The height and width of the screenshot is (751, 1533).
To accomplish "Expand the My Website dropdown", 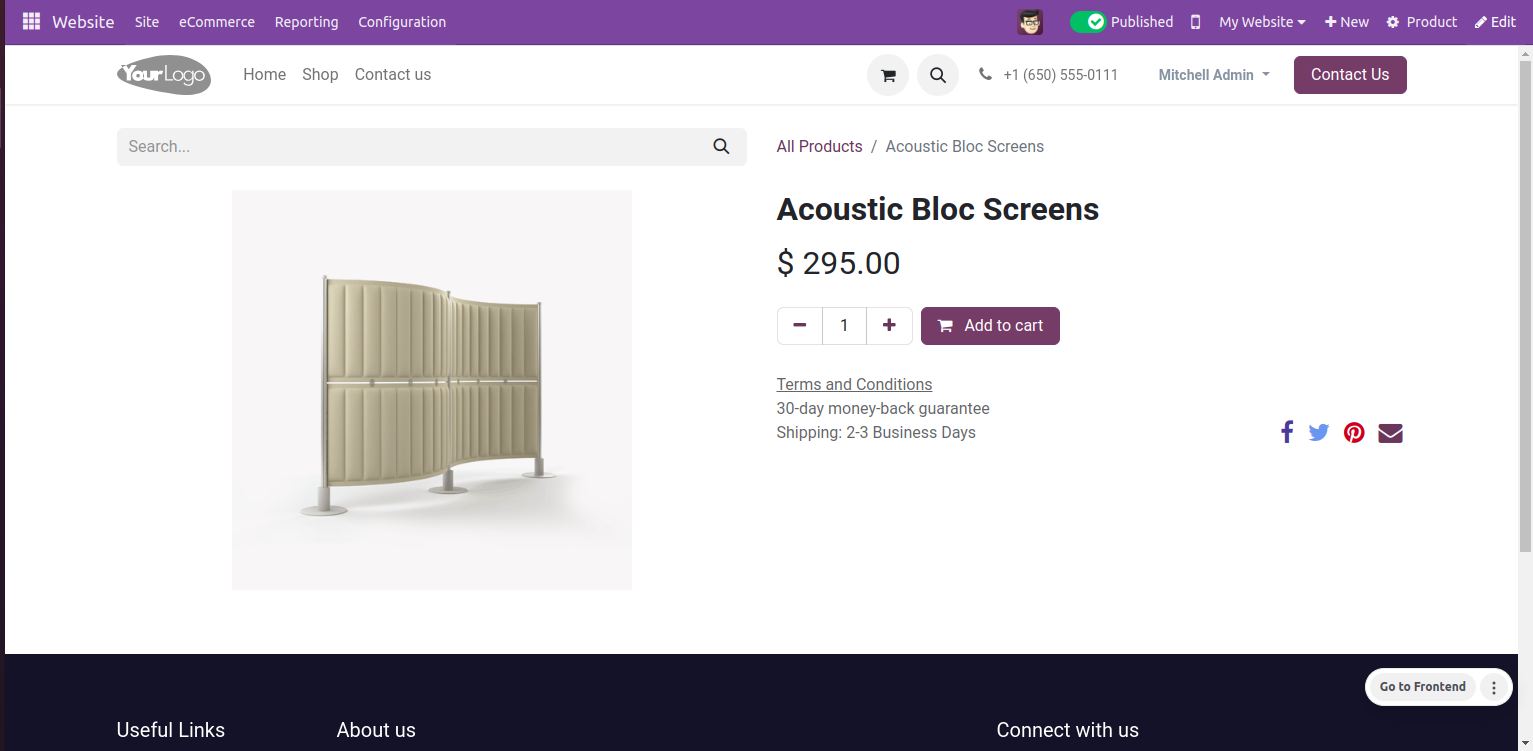I will pyautogui.click(x=1262, y=22).
